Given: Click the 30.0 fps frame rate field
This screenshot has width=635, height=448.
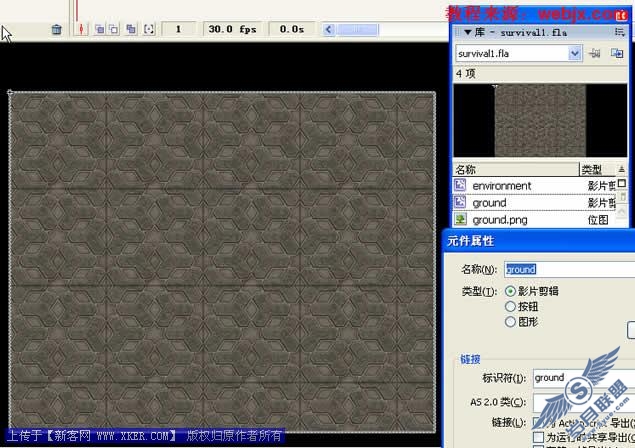Looking at the screenshot, I should tap(232, 29).
